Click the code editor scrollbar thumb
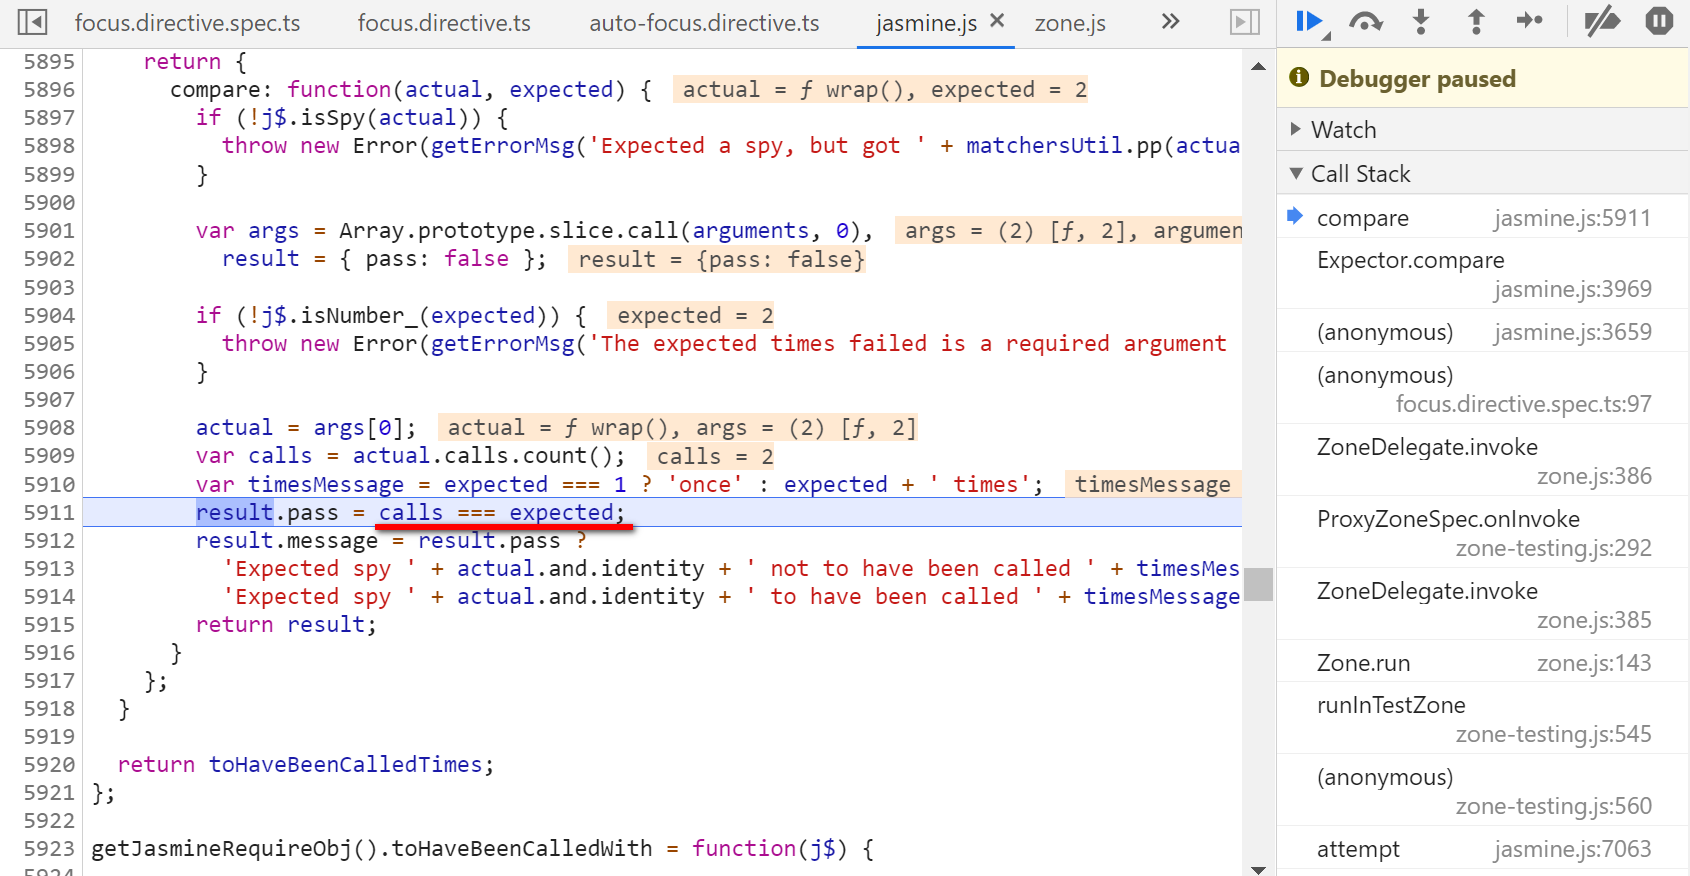 tap(1258, 584)
